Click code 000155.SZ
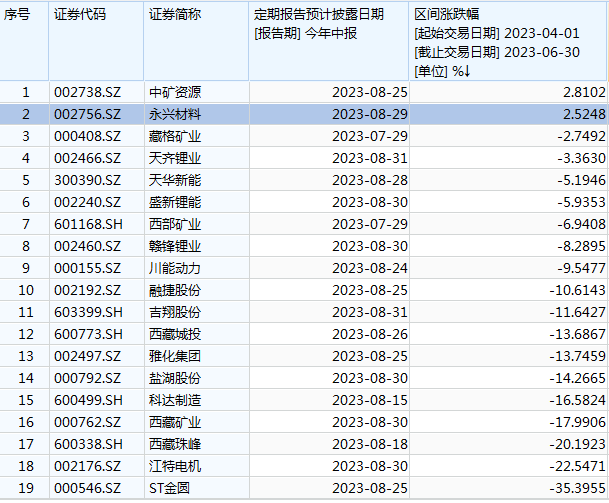The image size is (609, 503). [x=88, y=268]
